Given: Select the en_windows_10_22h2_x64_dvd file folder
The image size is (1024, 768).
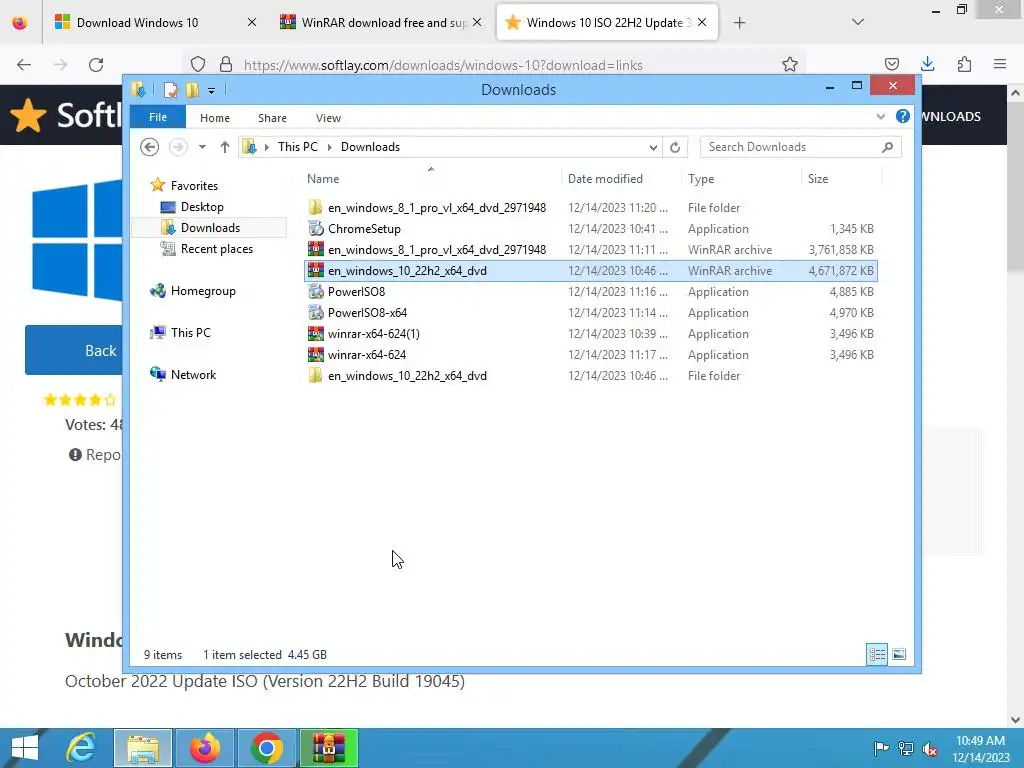Looking at the screenshot, I should (x=591, y=376).
